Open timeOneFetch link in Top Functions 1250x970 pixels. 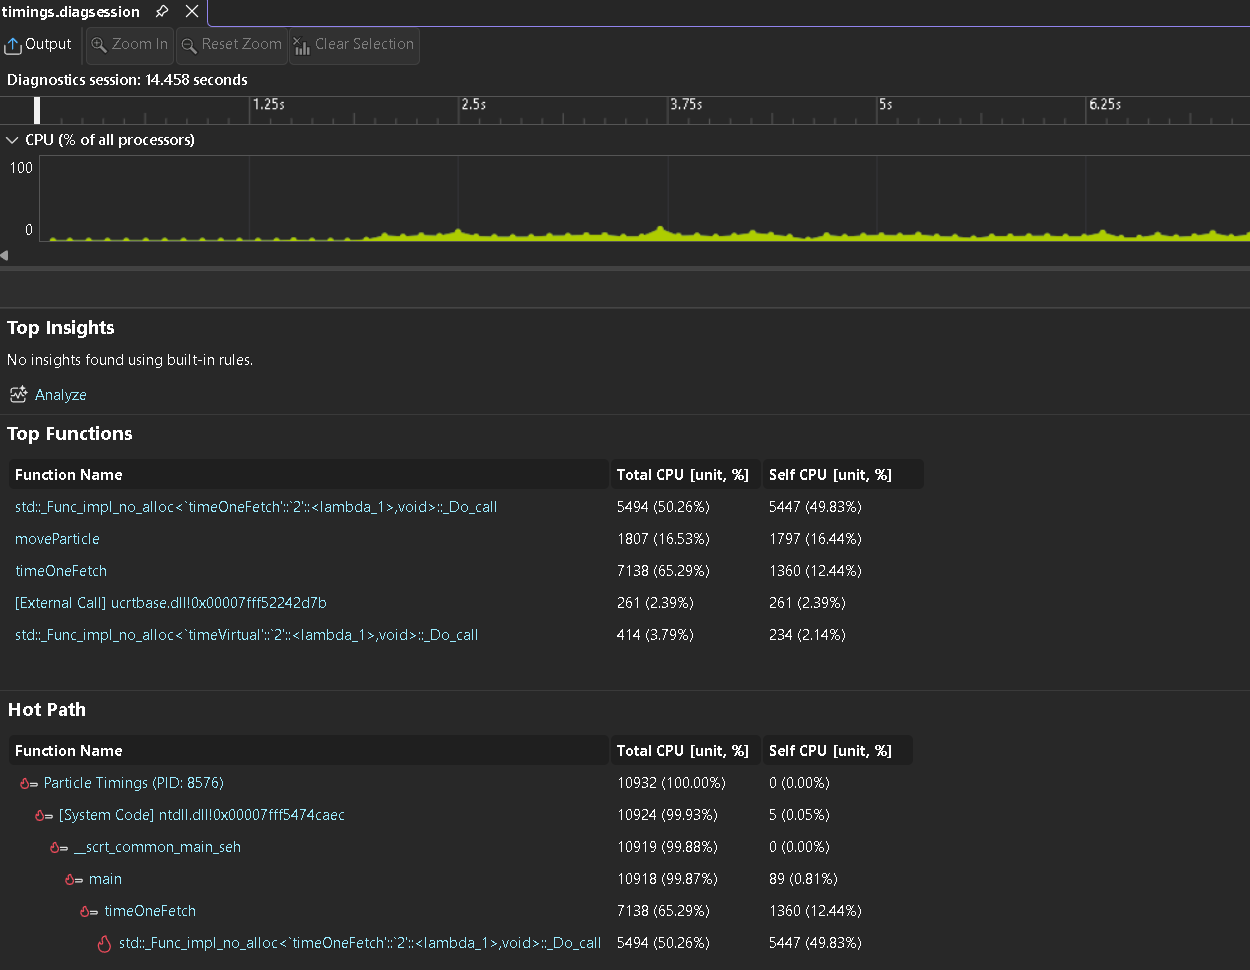pyautogui.click(x=61, y=571)
